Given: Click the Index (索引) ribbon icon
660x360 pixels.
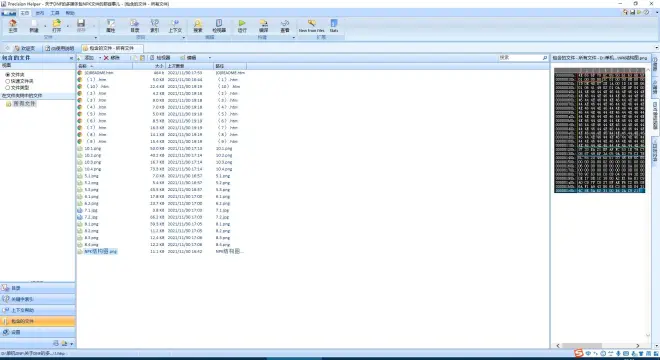Looking at the screenshot, I should tap(154, 24).
